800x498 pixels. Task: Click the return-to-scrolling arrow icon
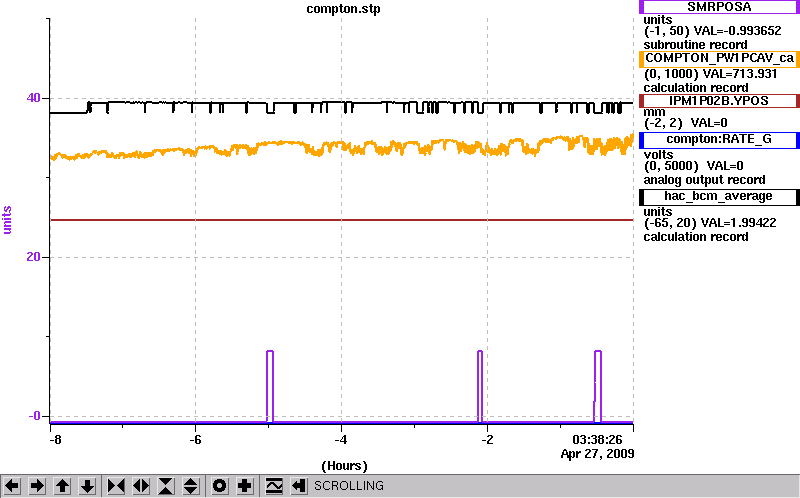pos(298,486)
